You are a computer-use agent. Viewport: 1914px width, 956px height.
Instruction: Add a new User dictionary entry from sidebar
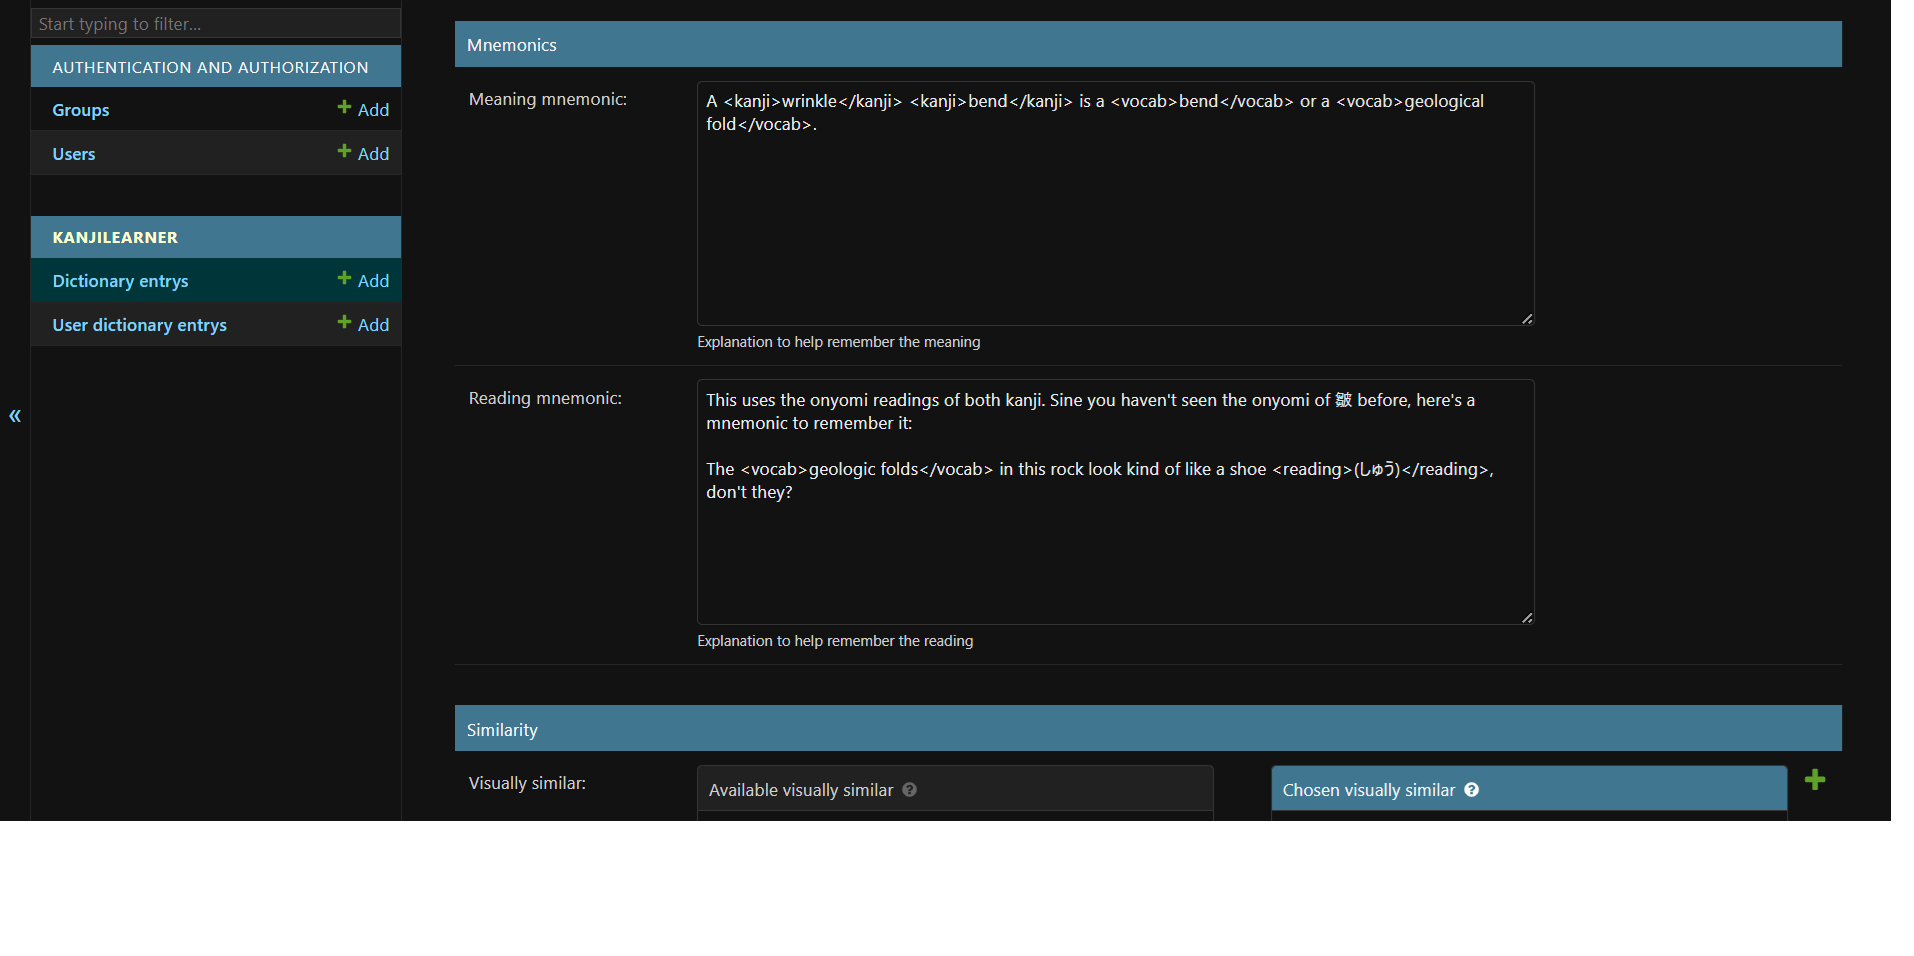click(x=363, y=324)
